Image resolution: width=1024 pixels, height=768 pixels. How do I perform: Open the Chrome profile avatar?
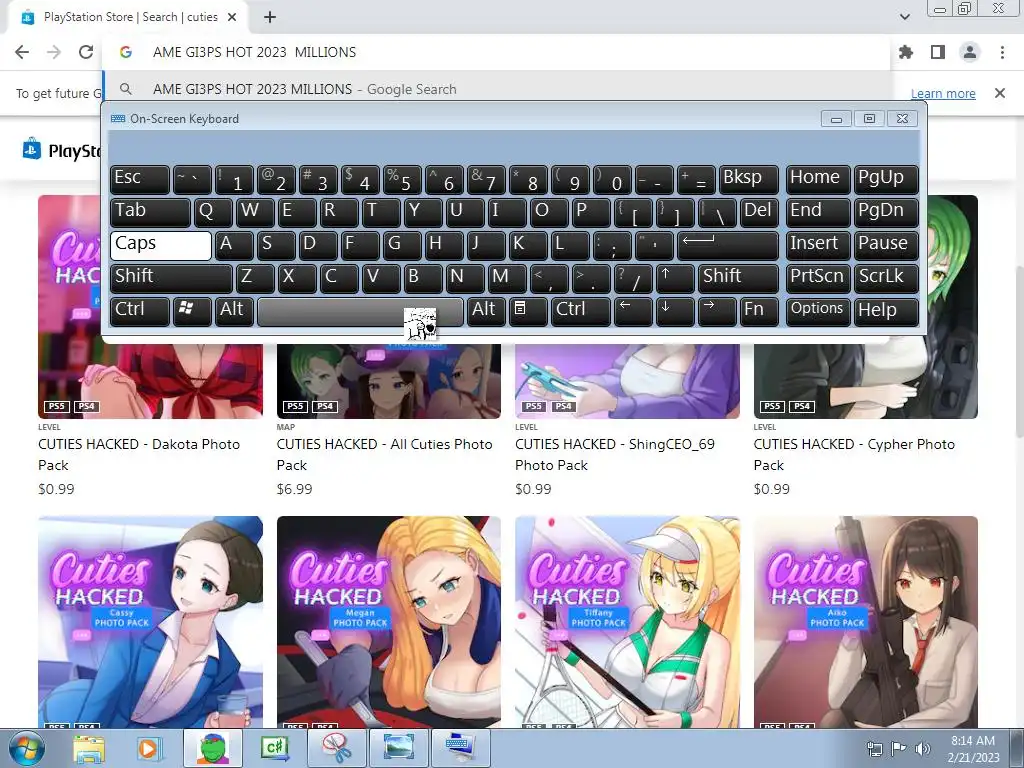tap(970, 52)
